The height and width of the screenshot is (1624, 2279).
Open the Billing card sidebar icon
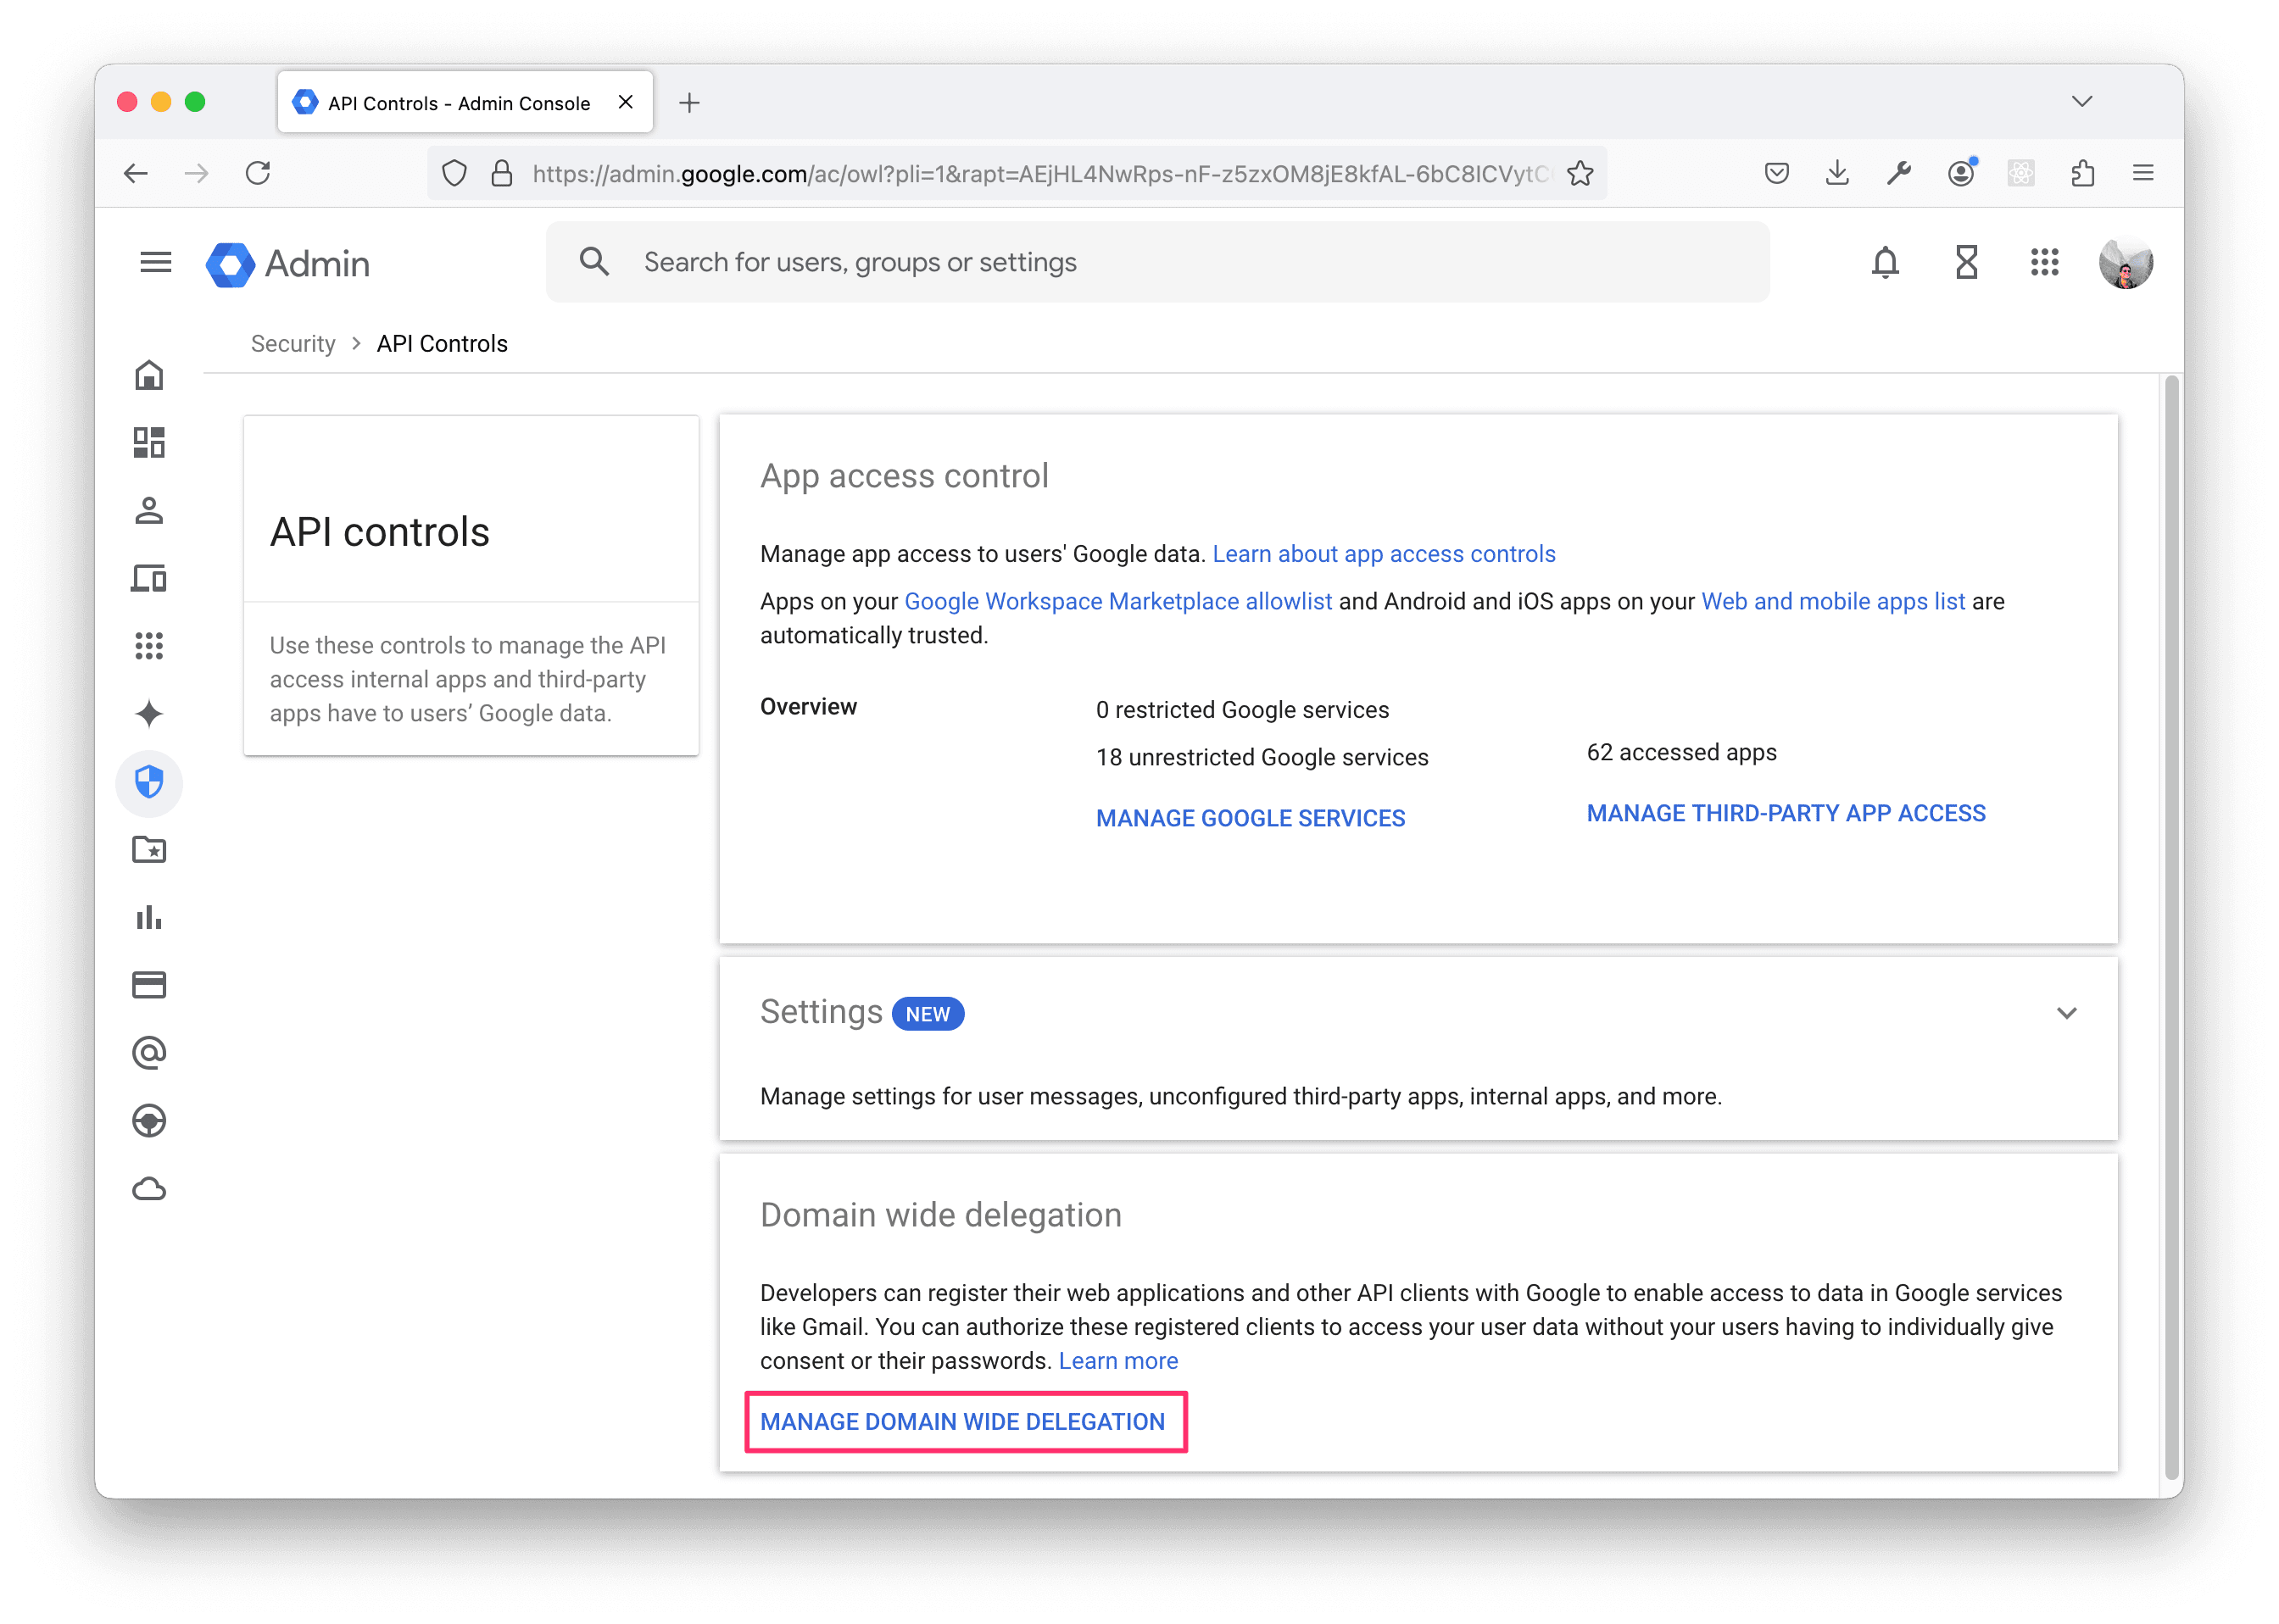(149, 985)
